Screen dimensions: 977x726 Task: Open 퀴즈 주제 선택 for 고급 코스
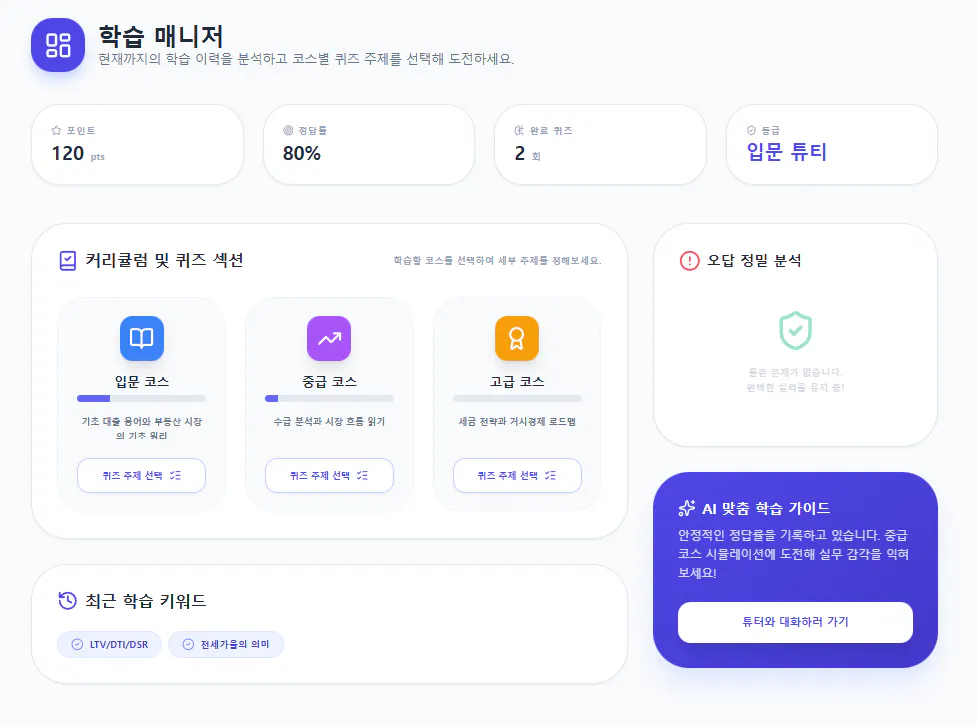[516, 475]
